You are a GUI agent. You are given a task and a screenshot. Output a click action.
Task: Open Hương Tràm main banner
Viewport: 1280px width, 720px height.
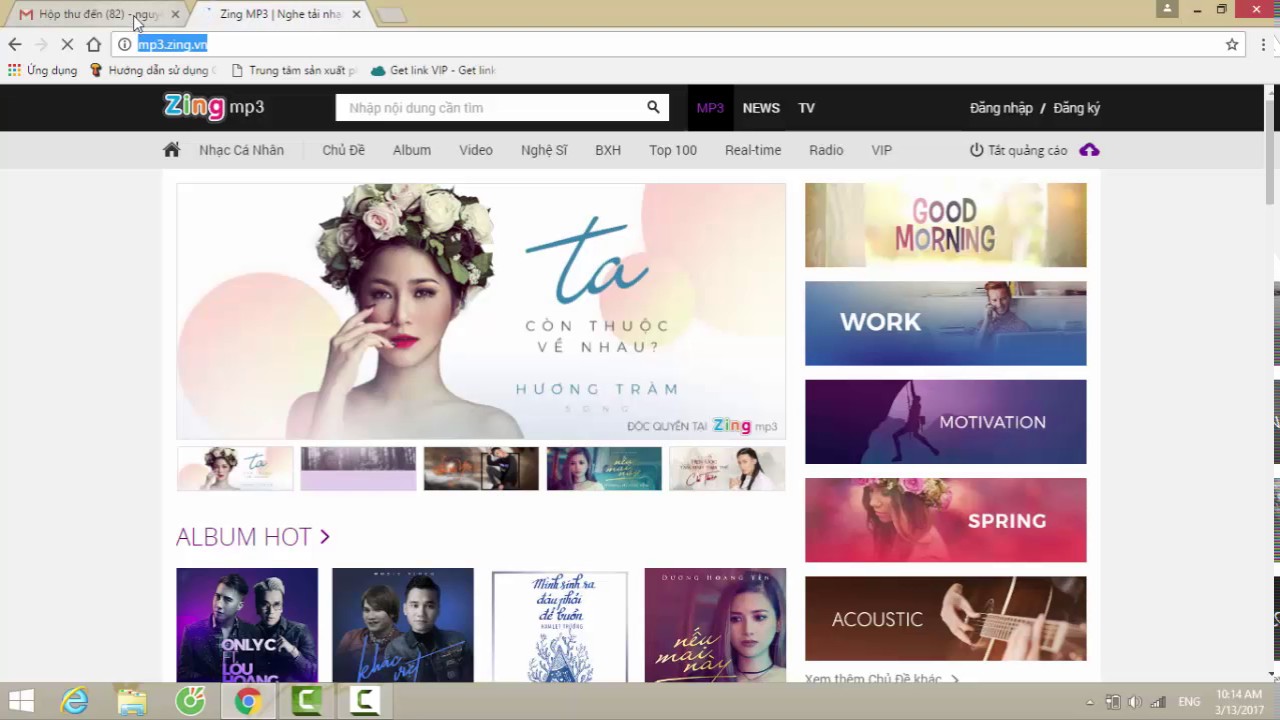[x=481, y=311]
